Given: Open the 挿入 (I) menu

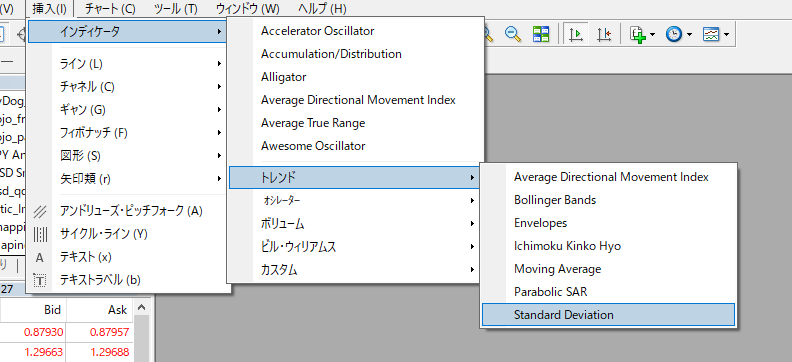Looking at the screenshot, I should pos(49,9).
